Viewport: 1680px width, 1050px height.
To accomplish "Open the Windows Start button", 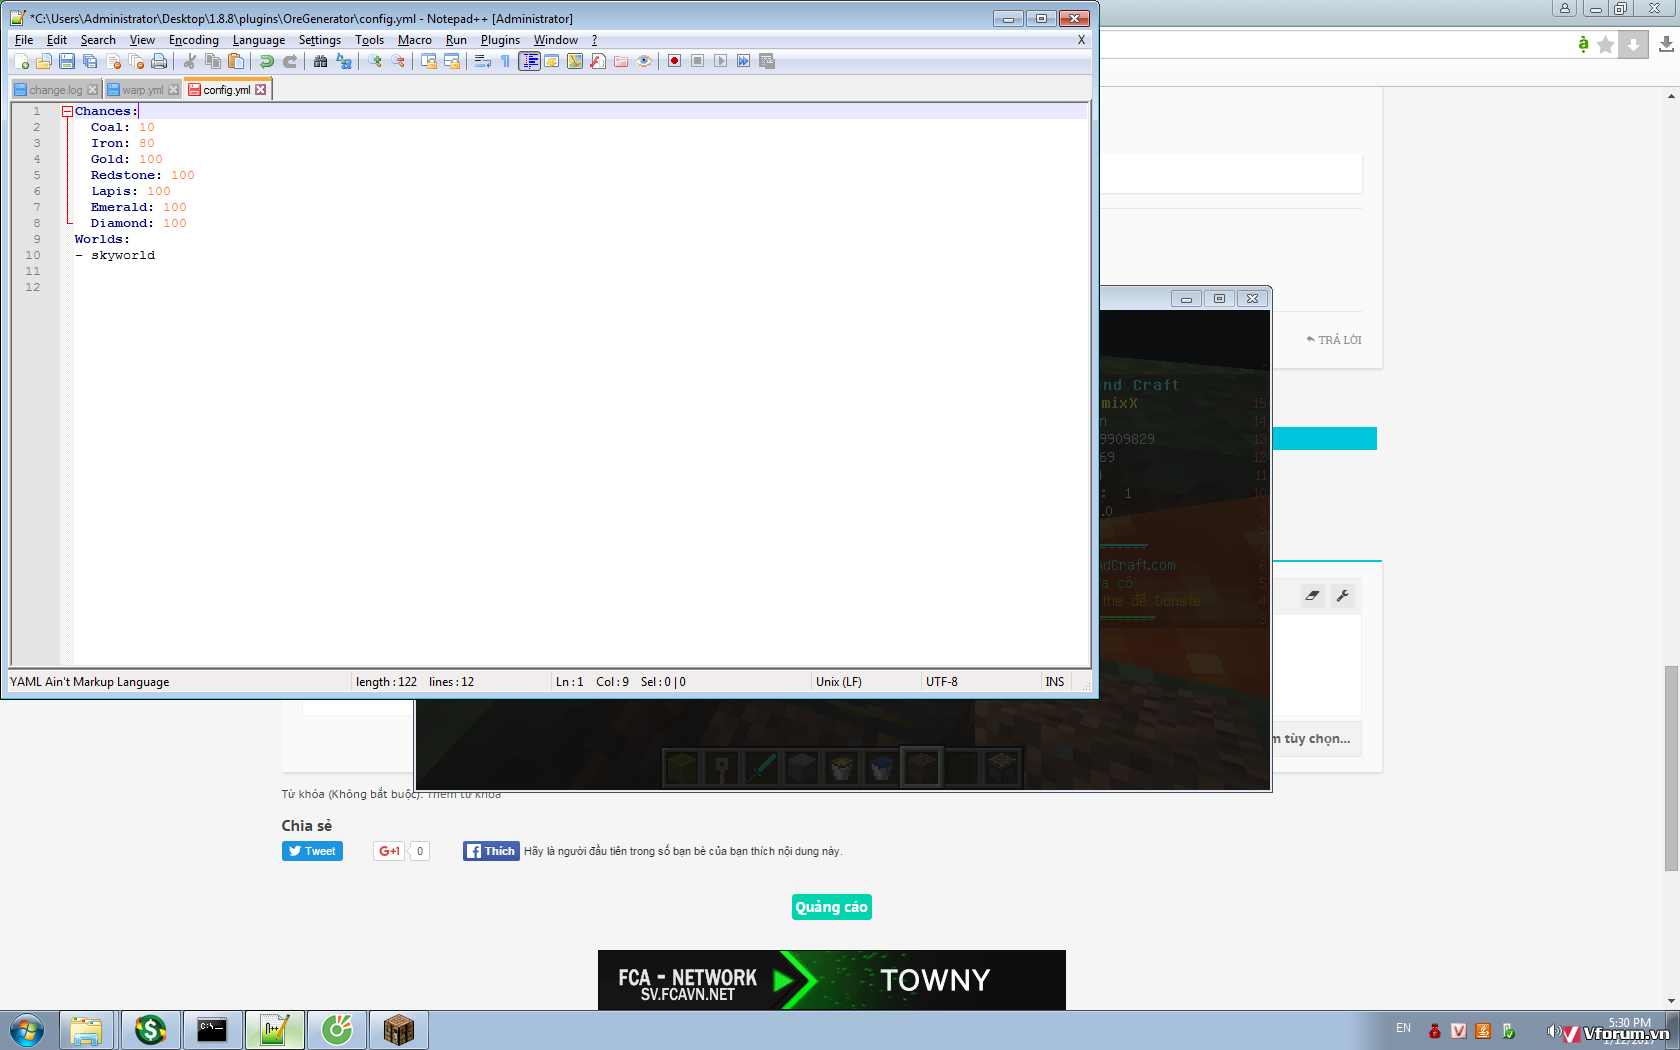I will pos(27,1030).
